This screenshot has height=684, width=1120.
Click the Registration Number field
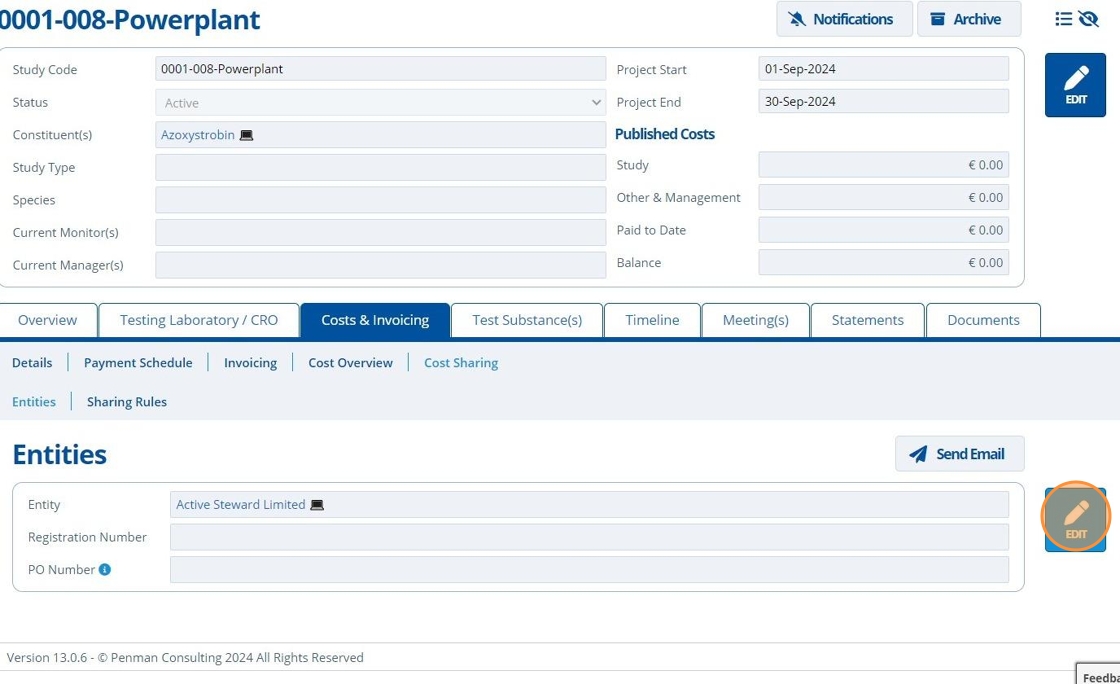point(589,537)
